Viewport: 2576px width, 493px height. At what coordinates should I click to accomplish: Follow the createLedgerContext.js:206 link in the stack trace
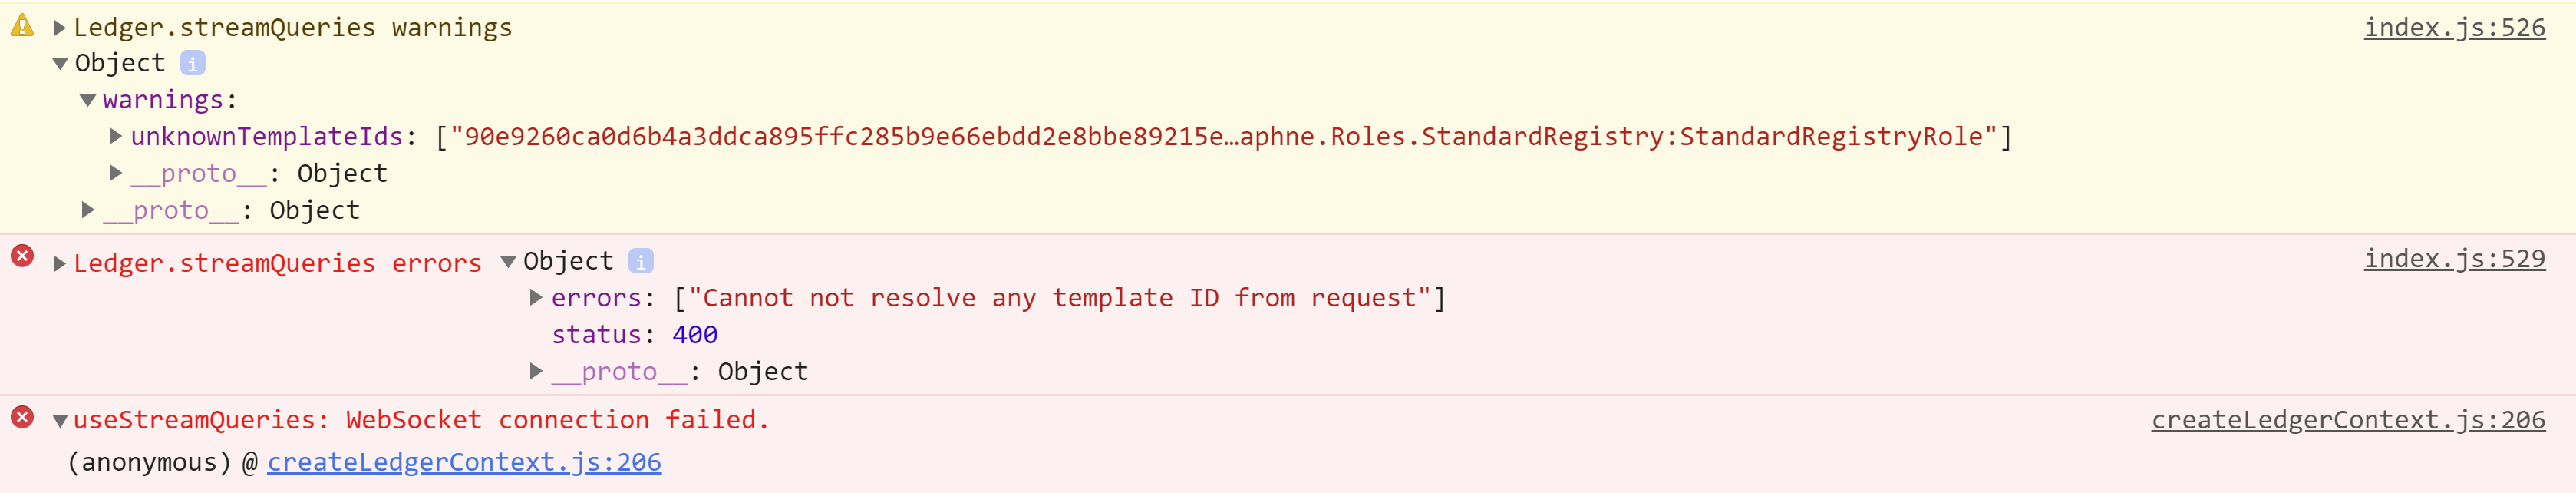(x=464, y=462)
